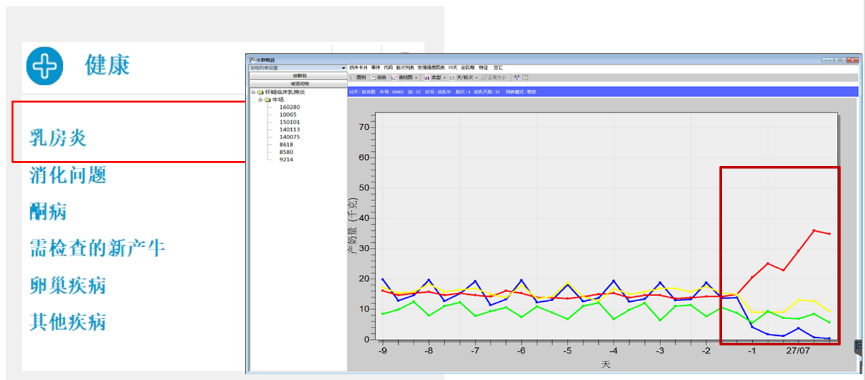Open the 消化问题 link
The height and width of the screenshot is (380, 865).
coord(67,175)
